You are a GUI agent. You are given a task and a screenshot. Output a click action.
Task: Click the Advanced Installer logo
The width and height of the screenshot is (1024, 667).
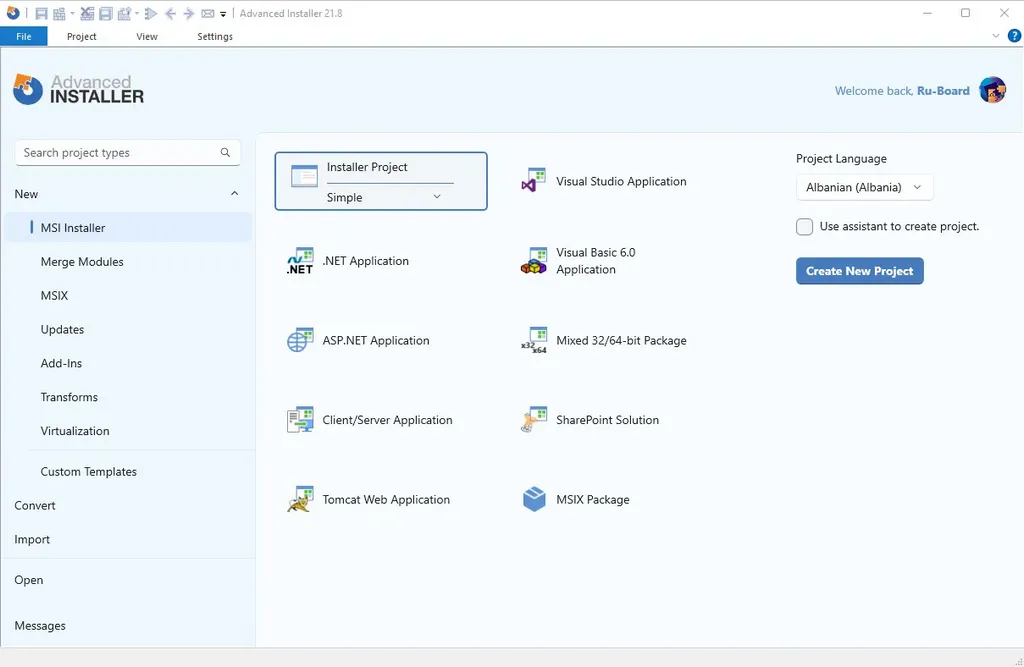coord(78,89)
